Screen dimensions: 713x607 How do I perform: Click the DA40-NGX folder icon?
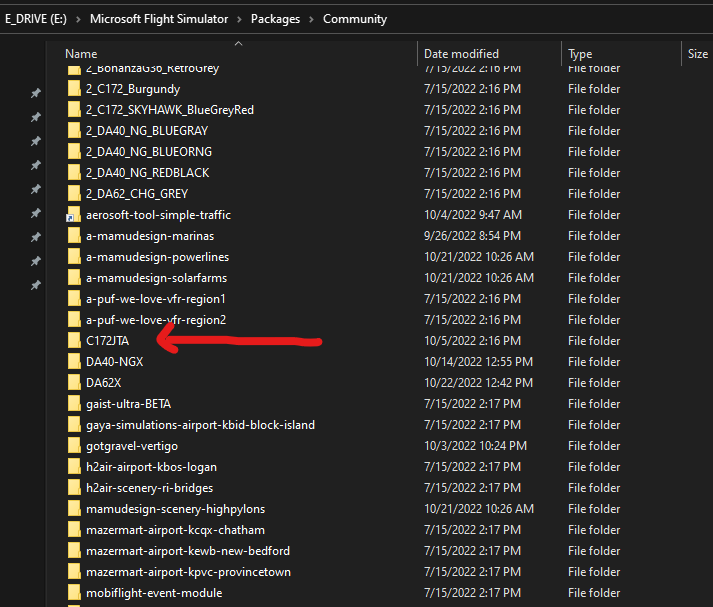tap(74, 362)
